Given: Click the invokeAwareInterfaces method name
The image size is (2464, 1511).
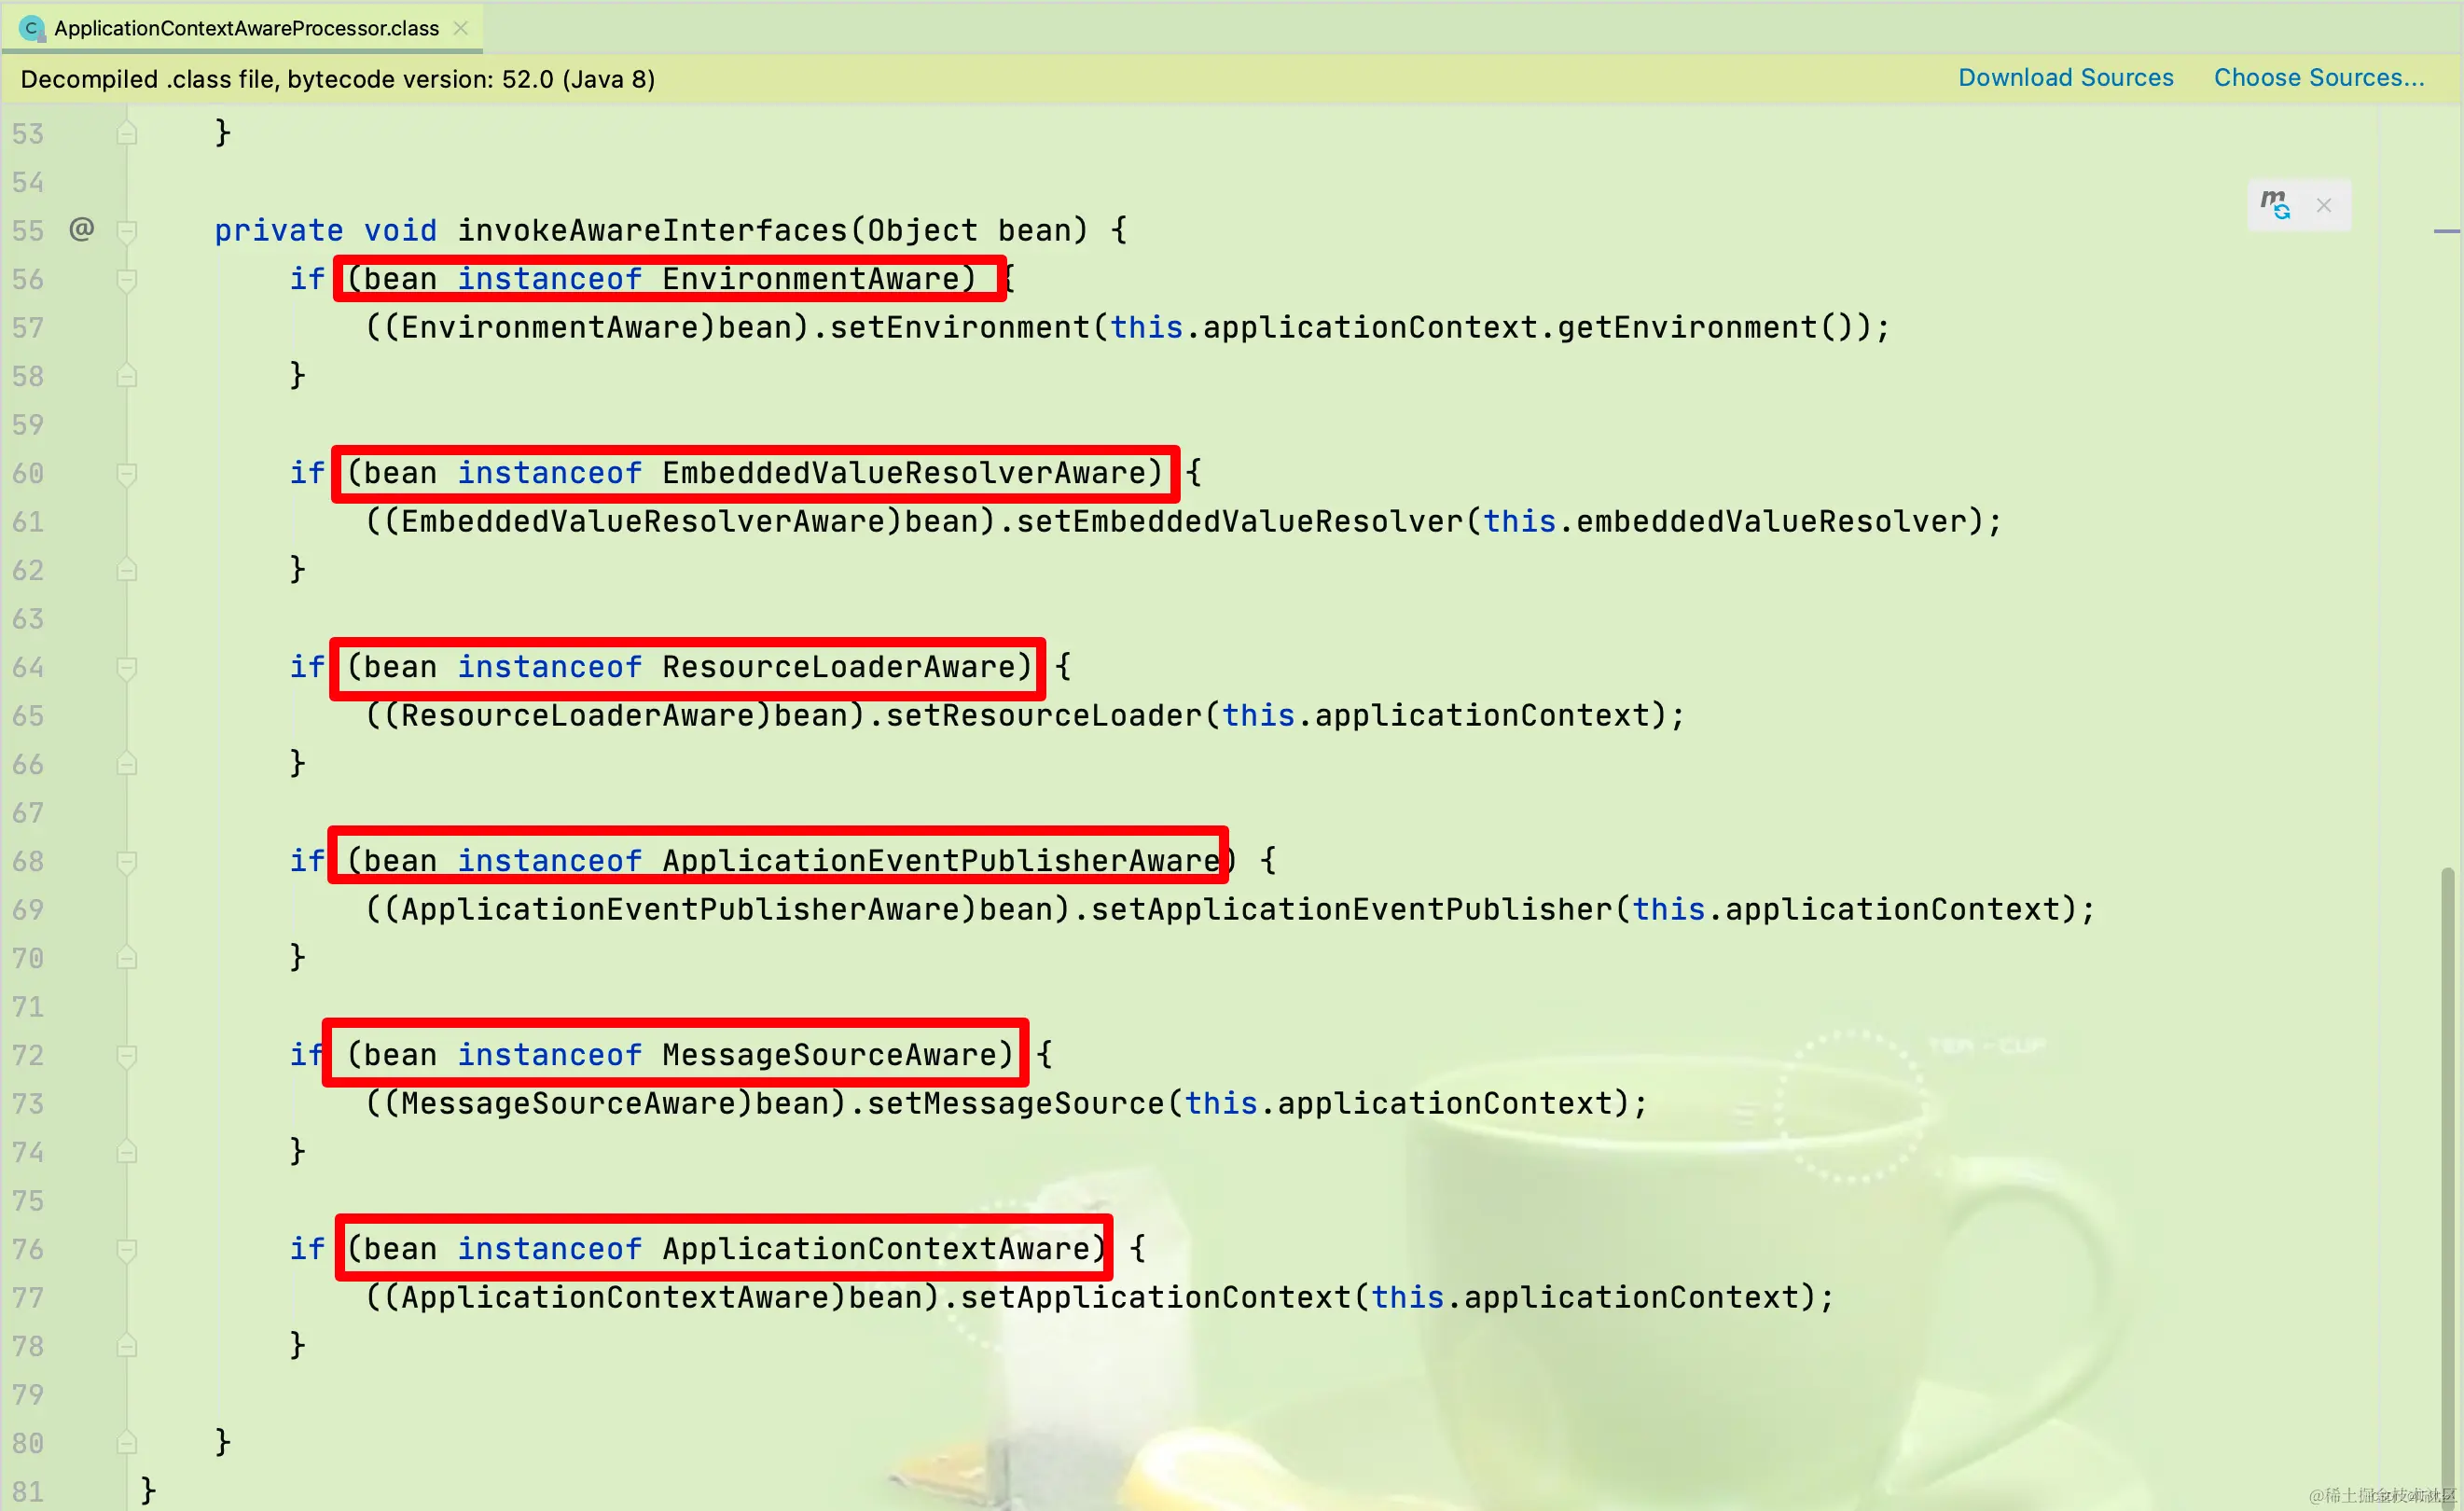Looking at the screenshot, I should (x=652, y=231).
